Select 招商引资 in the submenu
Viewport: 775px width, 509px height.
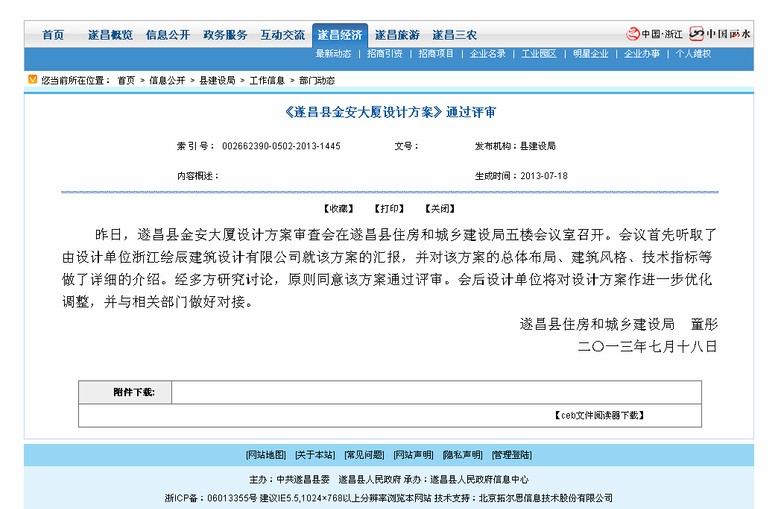[384, 54]
